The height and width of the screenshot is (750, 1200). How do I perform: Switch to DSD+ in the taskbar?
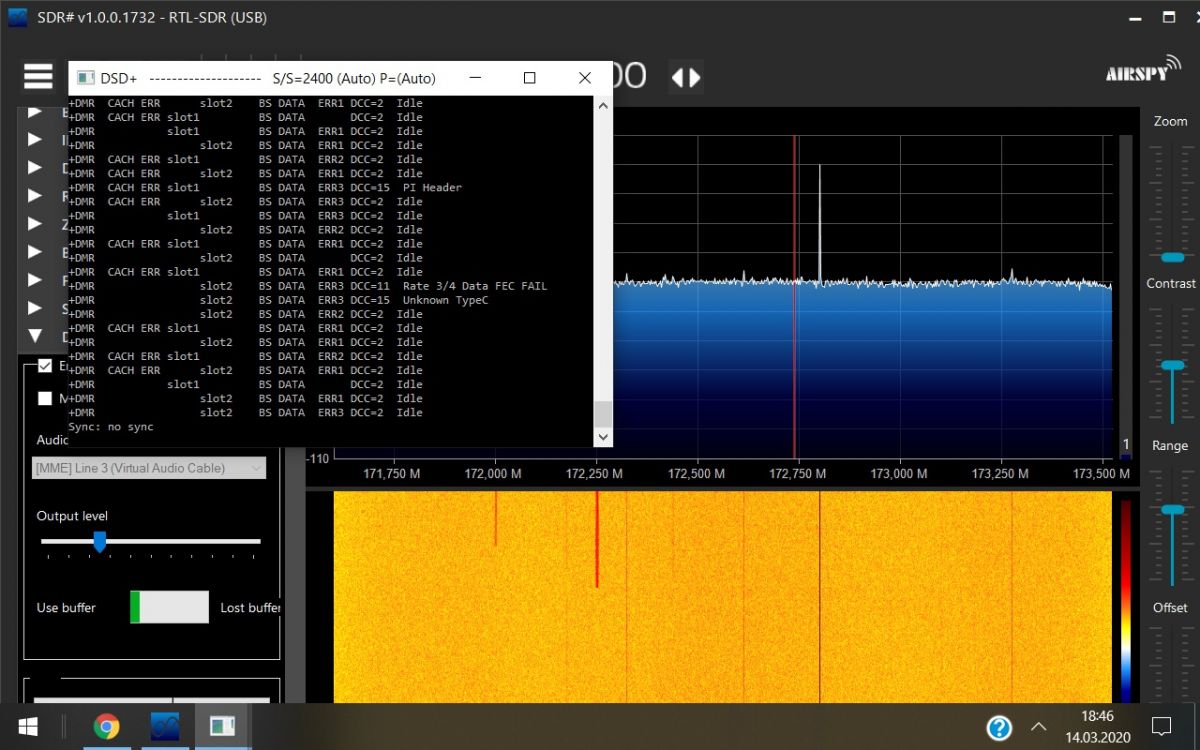[221, 726]
